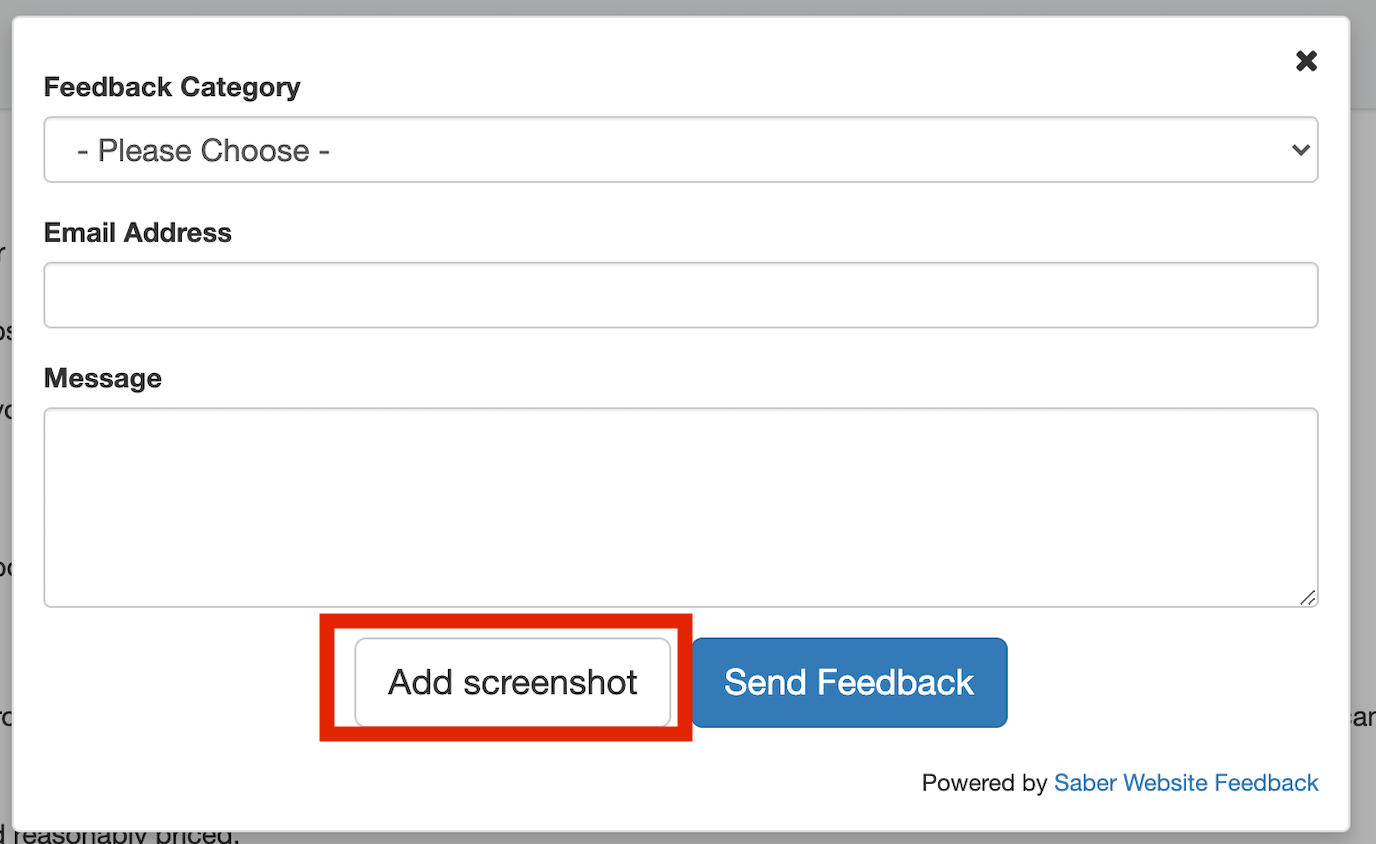Click inside the Email Address field
The width and height of the screenshot is (1376, 844).
pyautogui.click(x=680, y=294)
